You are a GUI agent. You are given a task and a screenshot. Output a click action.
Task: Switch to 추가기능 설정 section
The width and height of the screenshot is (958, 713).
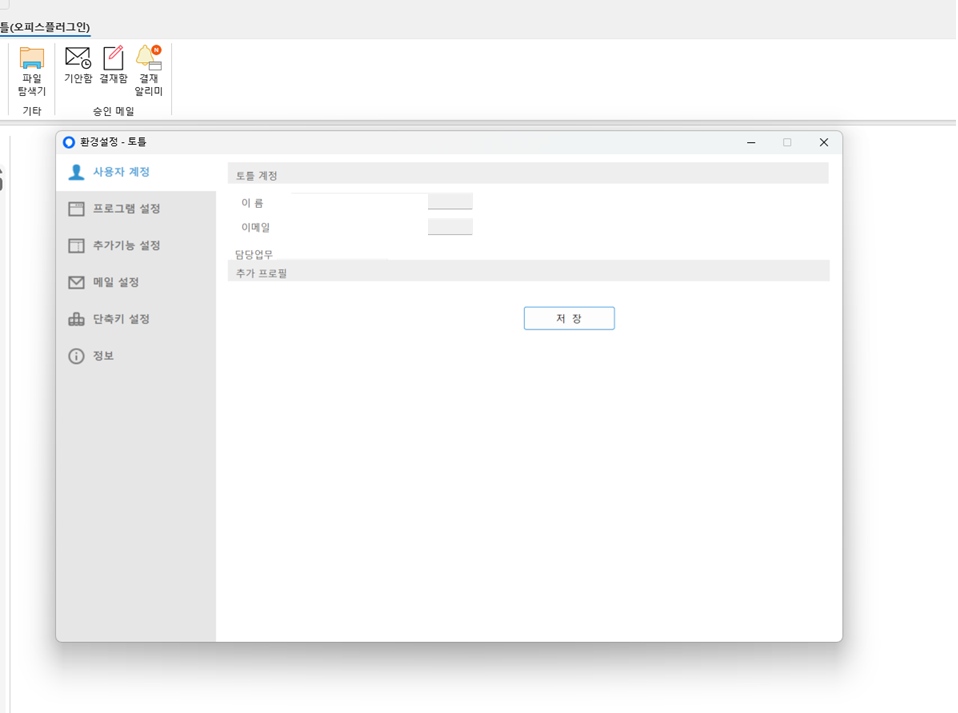(136, 246)
